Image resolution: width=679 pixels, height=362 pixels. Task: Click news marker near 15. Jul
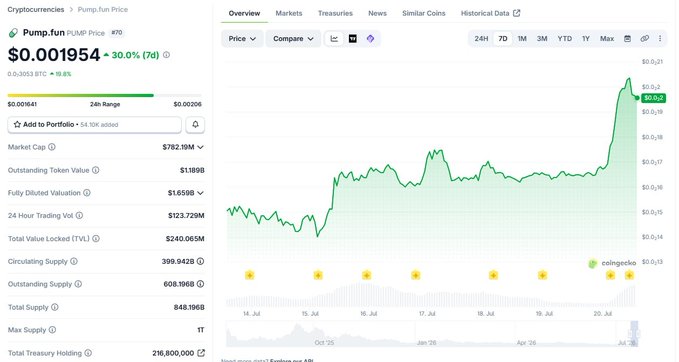[x=318, y=275]
